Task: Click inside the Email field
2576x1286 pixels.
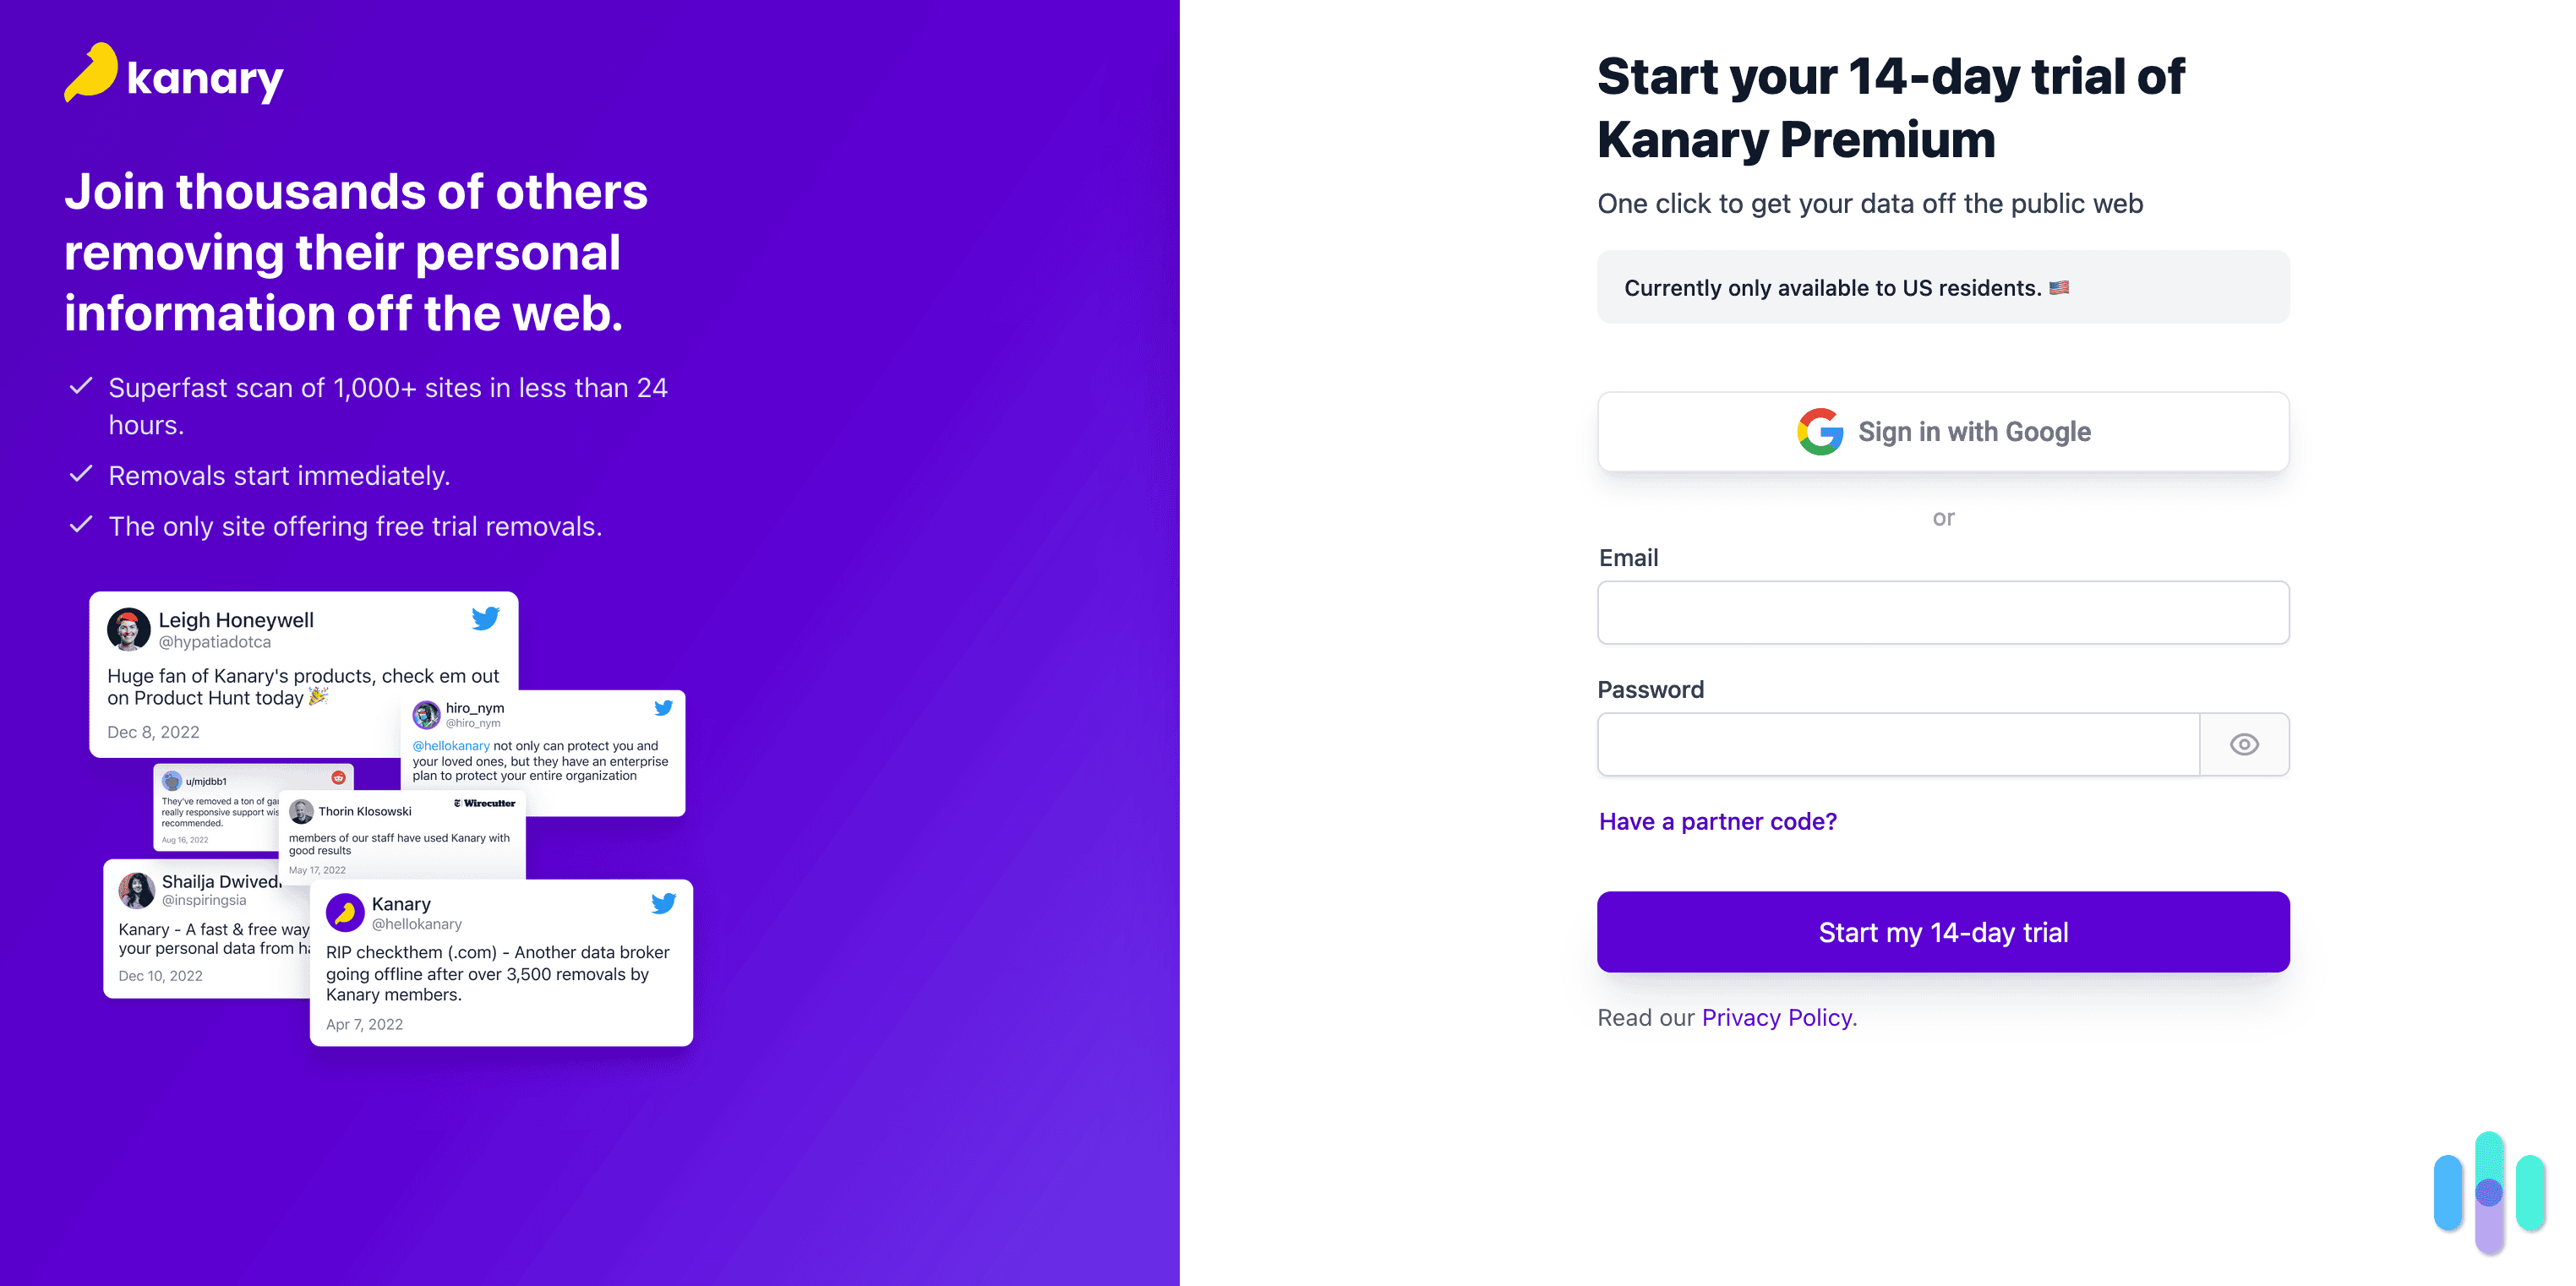Action: click(x=1943, y=612)
